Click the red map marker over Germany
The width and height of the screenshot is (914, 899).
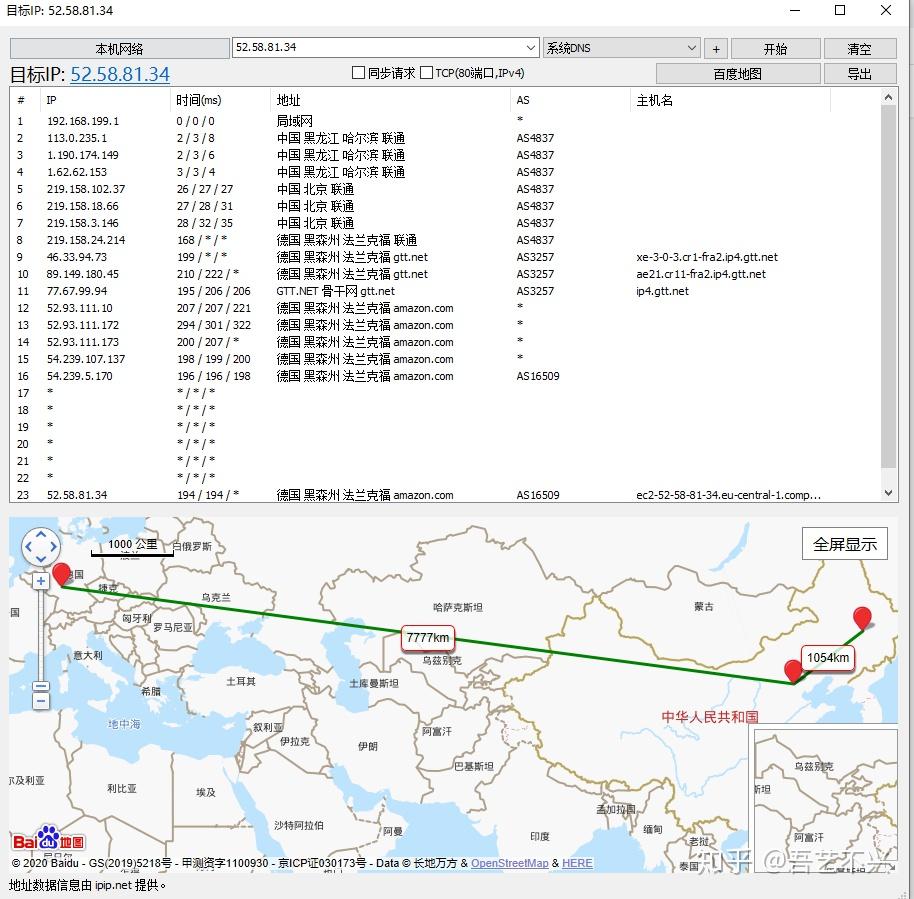pyautogui.click(x=61, y=574)
